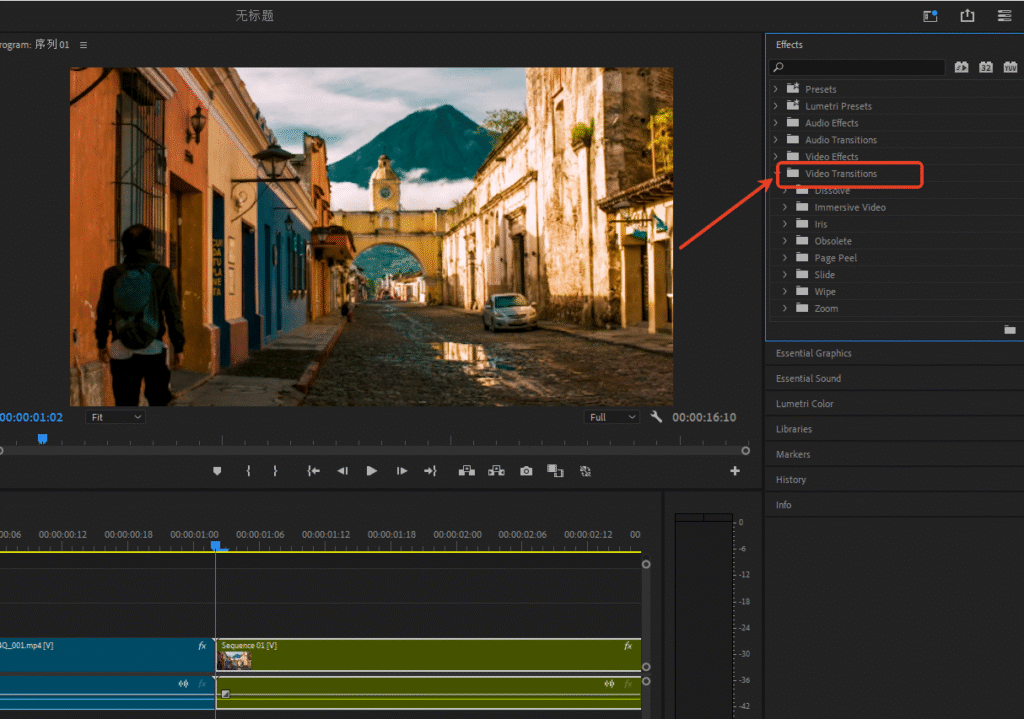Open the History panel
Image resolution: width=1024 pixels, height=719 pixels.
pyautogui.click(x=790, y=479)
